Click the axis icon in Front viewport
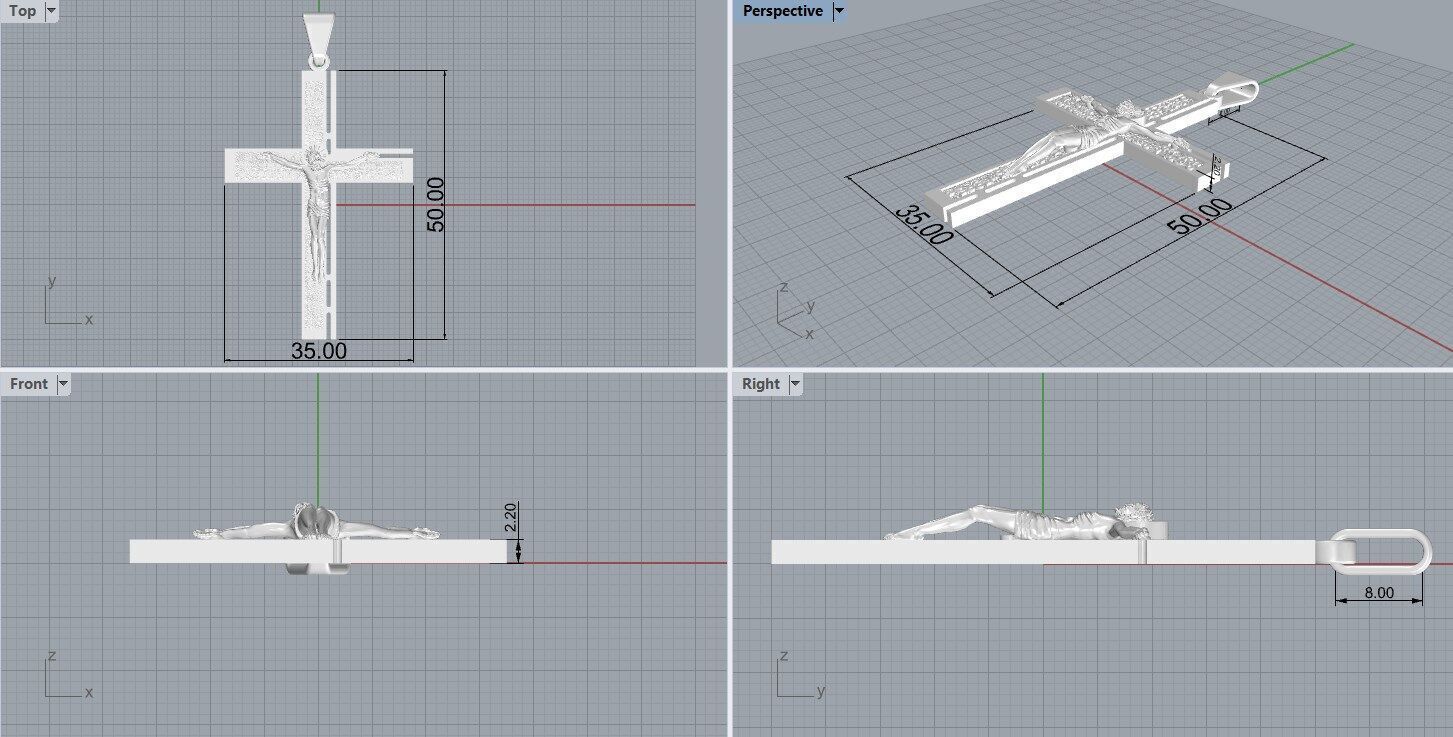Screen dimensions: 1453x737 click(66, 674)
